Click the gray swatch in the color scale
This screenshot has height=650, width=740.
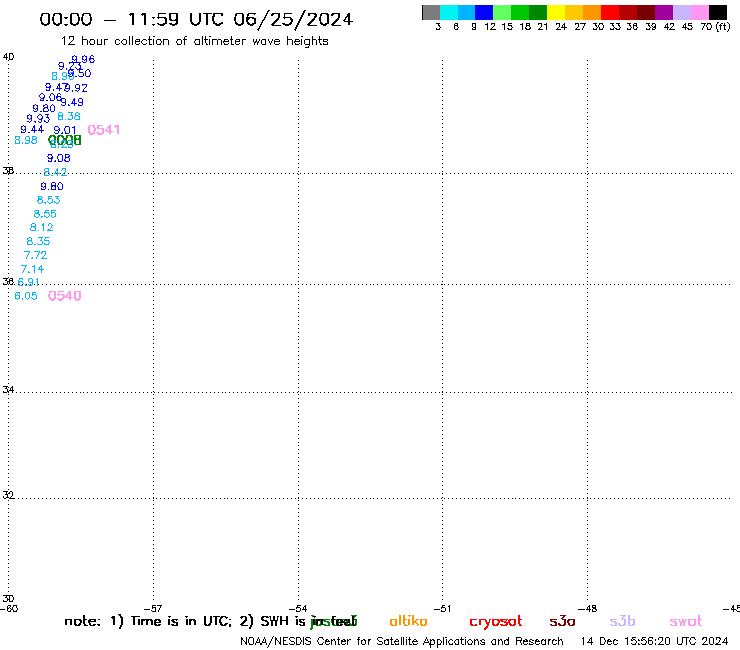coord(431,12)
